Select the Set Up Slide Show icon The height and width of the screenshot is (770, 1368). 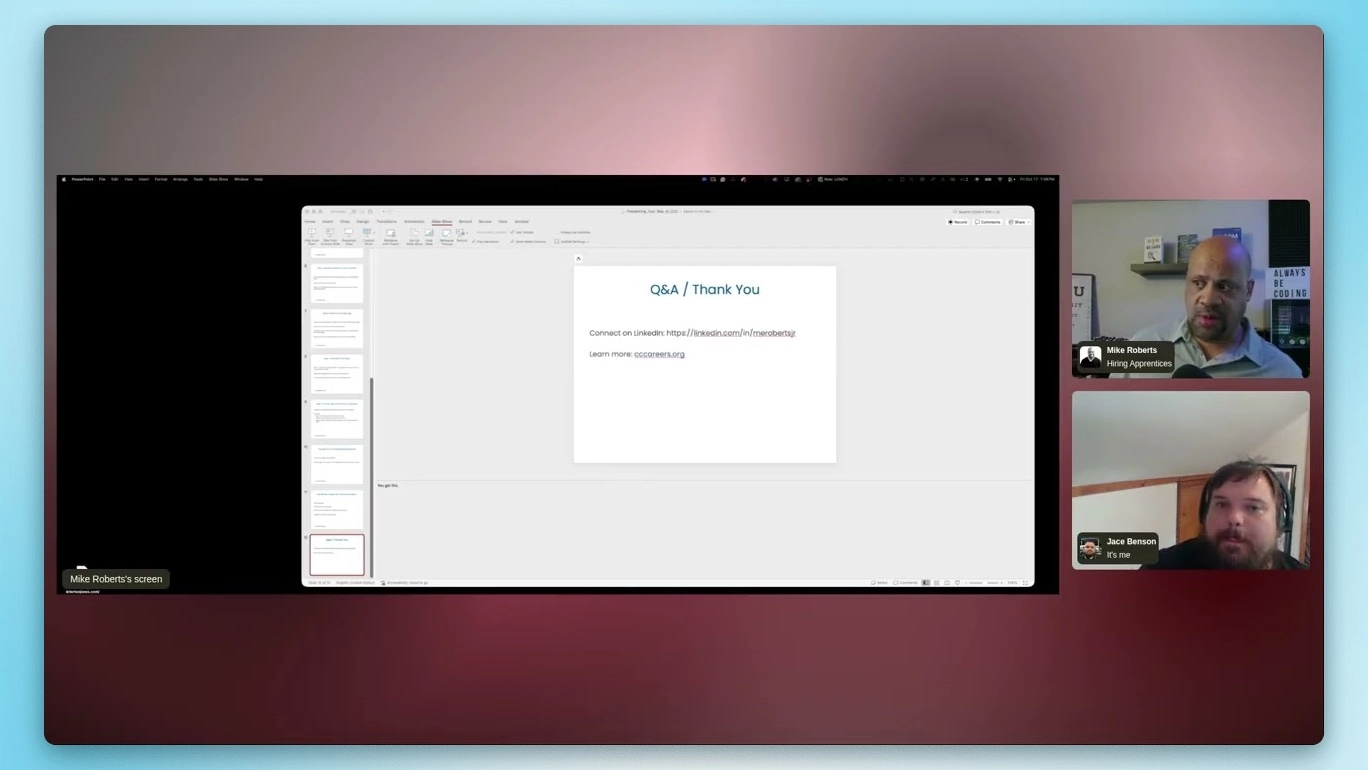(x=415, y=234)
